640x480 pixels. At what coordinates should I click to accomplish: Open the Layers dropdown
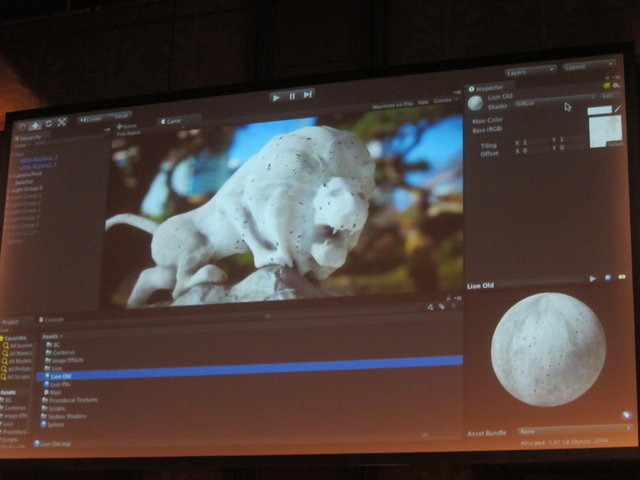point(531,72)
